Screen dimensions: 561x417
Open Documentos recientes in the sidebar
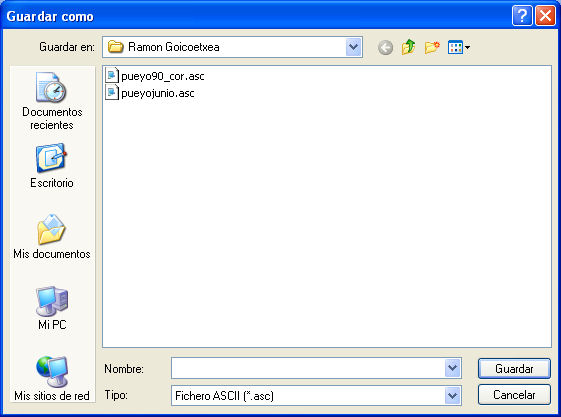click(52, 101)
